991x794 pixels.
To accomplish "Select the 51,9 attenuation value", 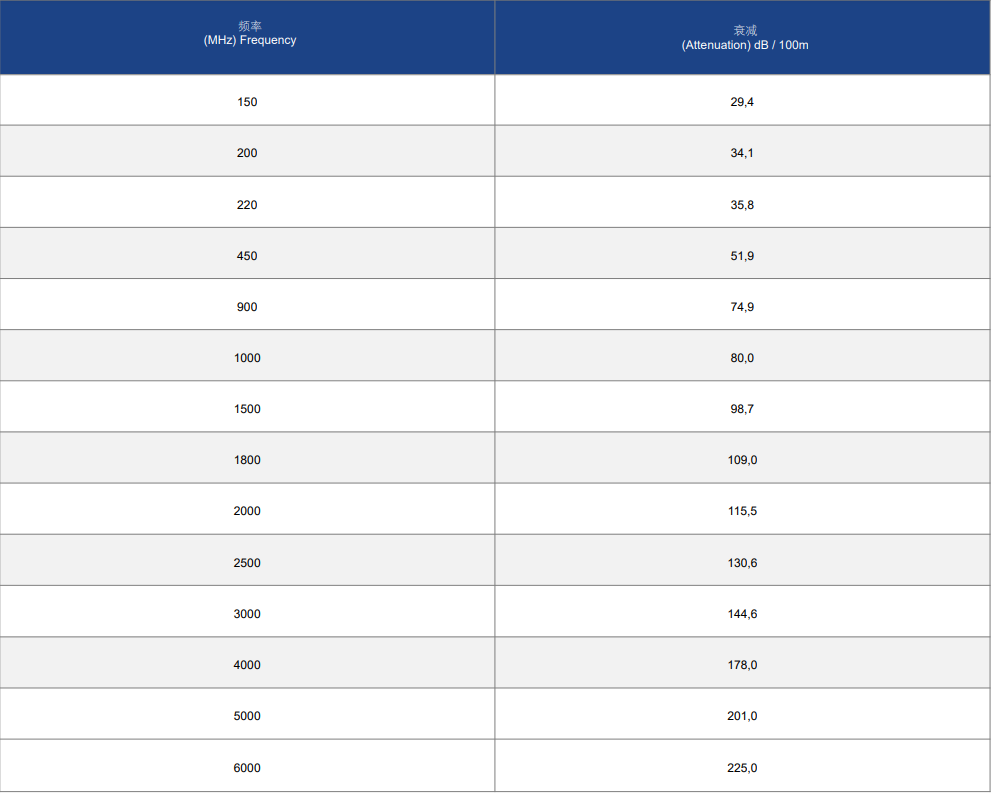I will coord(743,253).
